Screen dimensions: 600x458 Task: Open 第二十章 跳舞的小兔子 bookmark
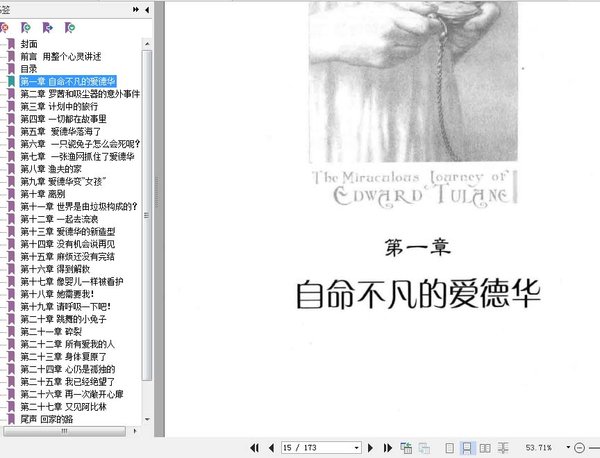[63, 319]
